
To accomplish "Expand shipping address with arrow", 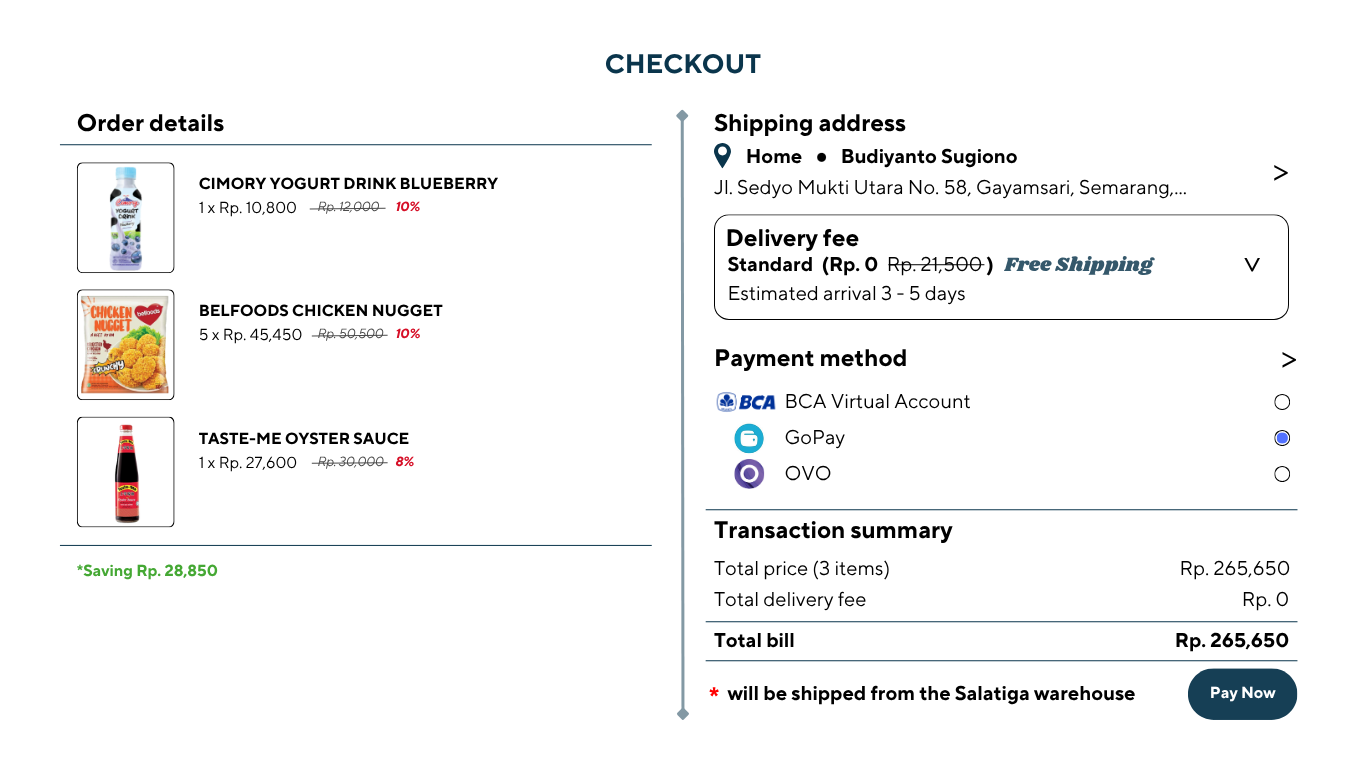I will [1280, 173].
